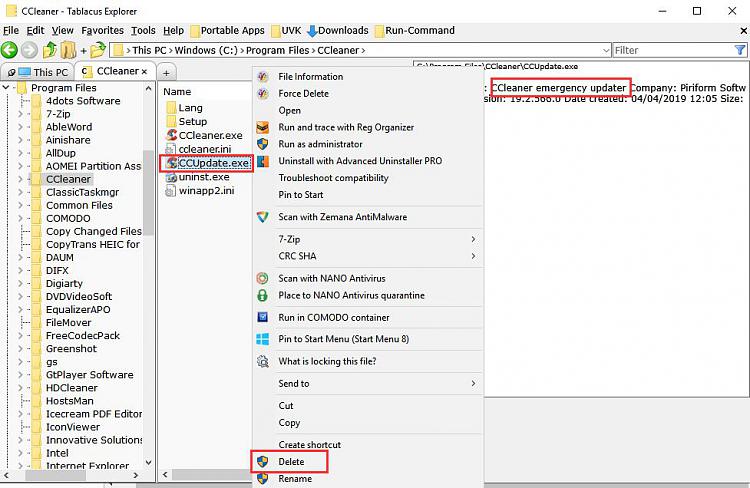Click the File Information menu icon
Viewport: 750px width, 488px height.
pos(263,77)
